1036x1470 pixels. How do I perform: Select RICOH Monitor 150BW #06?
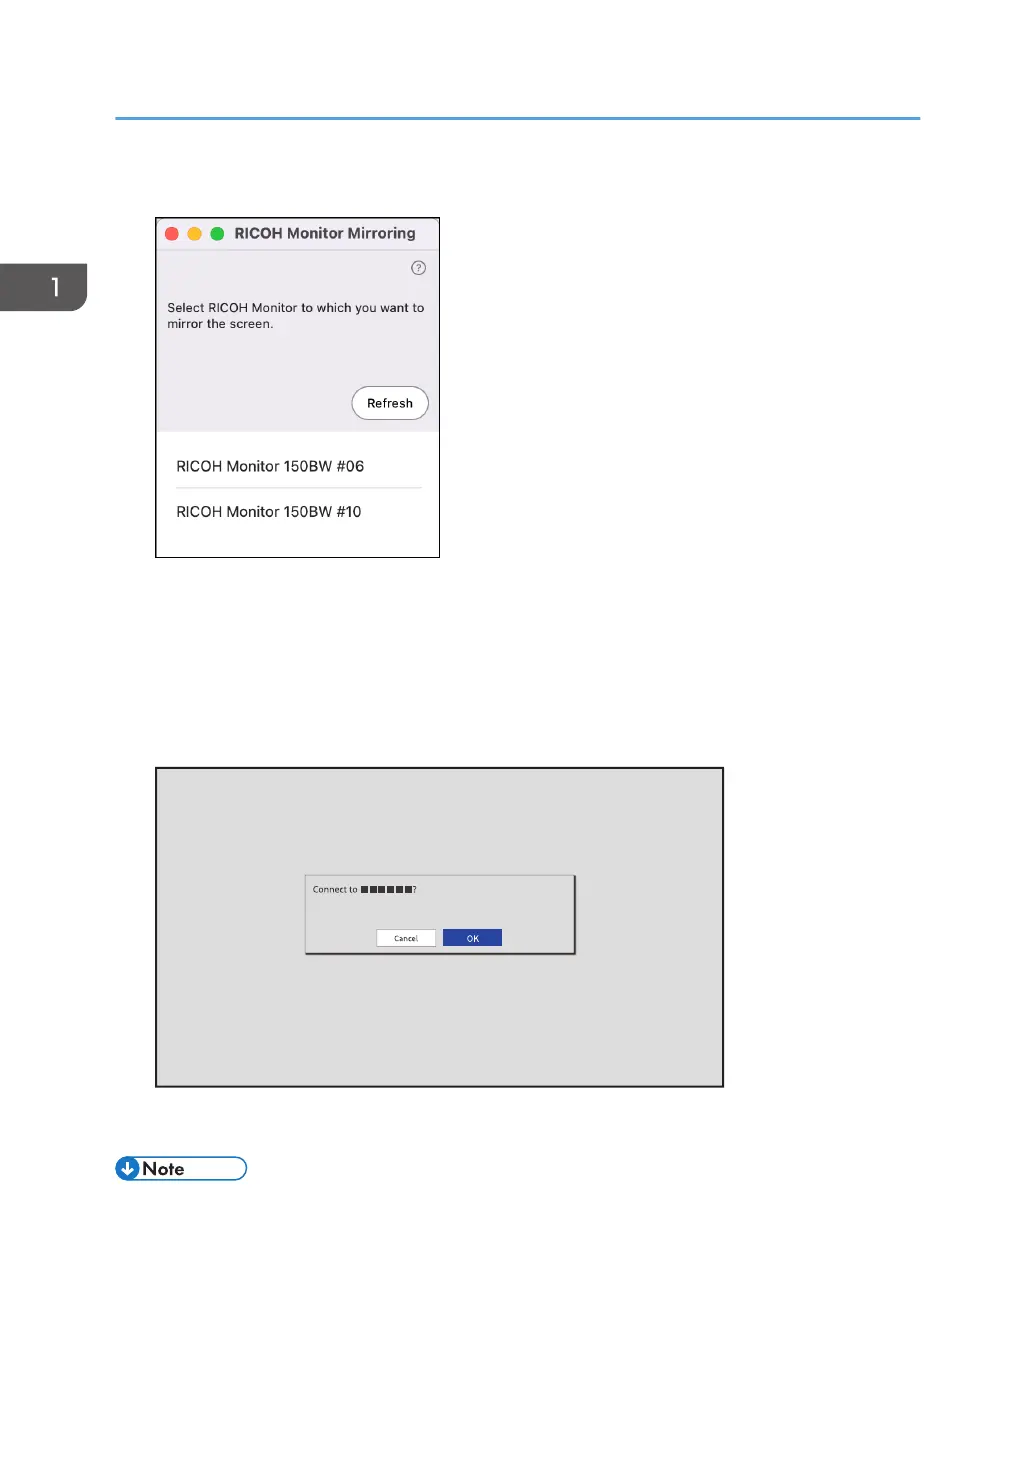point(298,466)
